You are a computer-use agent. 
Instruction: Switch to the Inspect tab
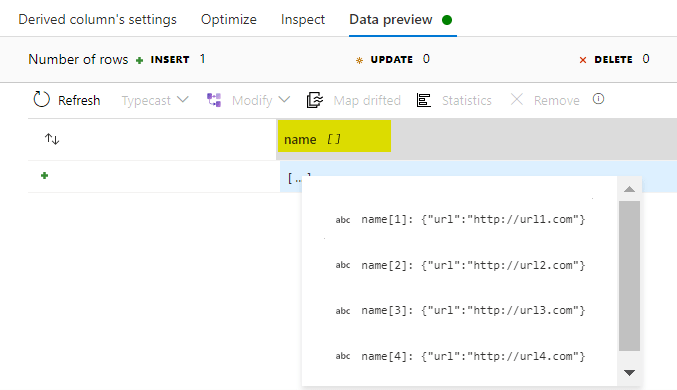(303, 19)
